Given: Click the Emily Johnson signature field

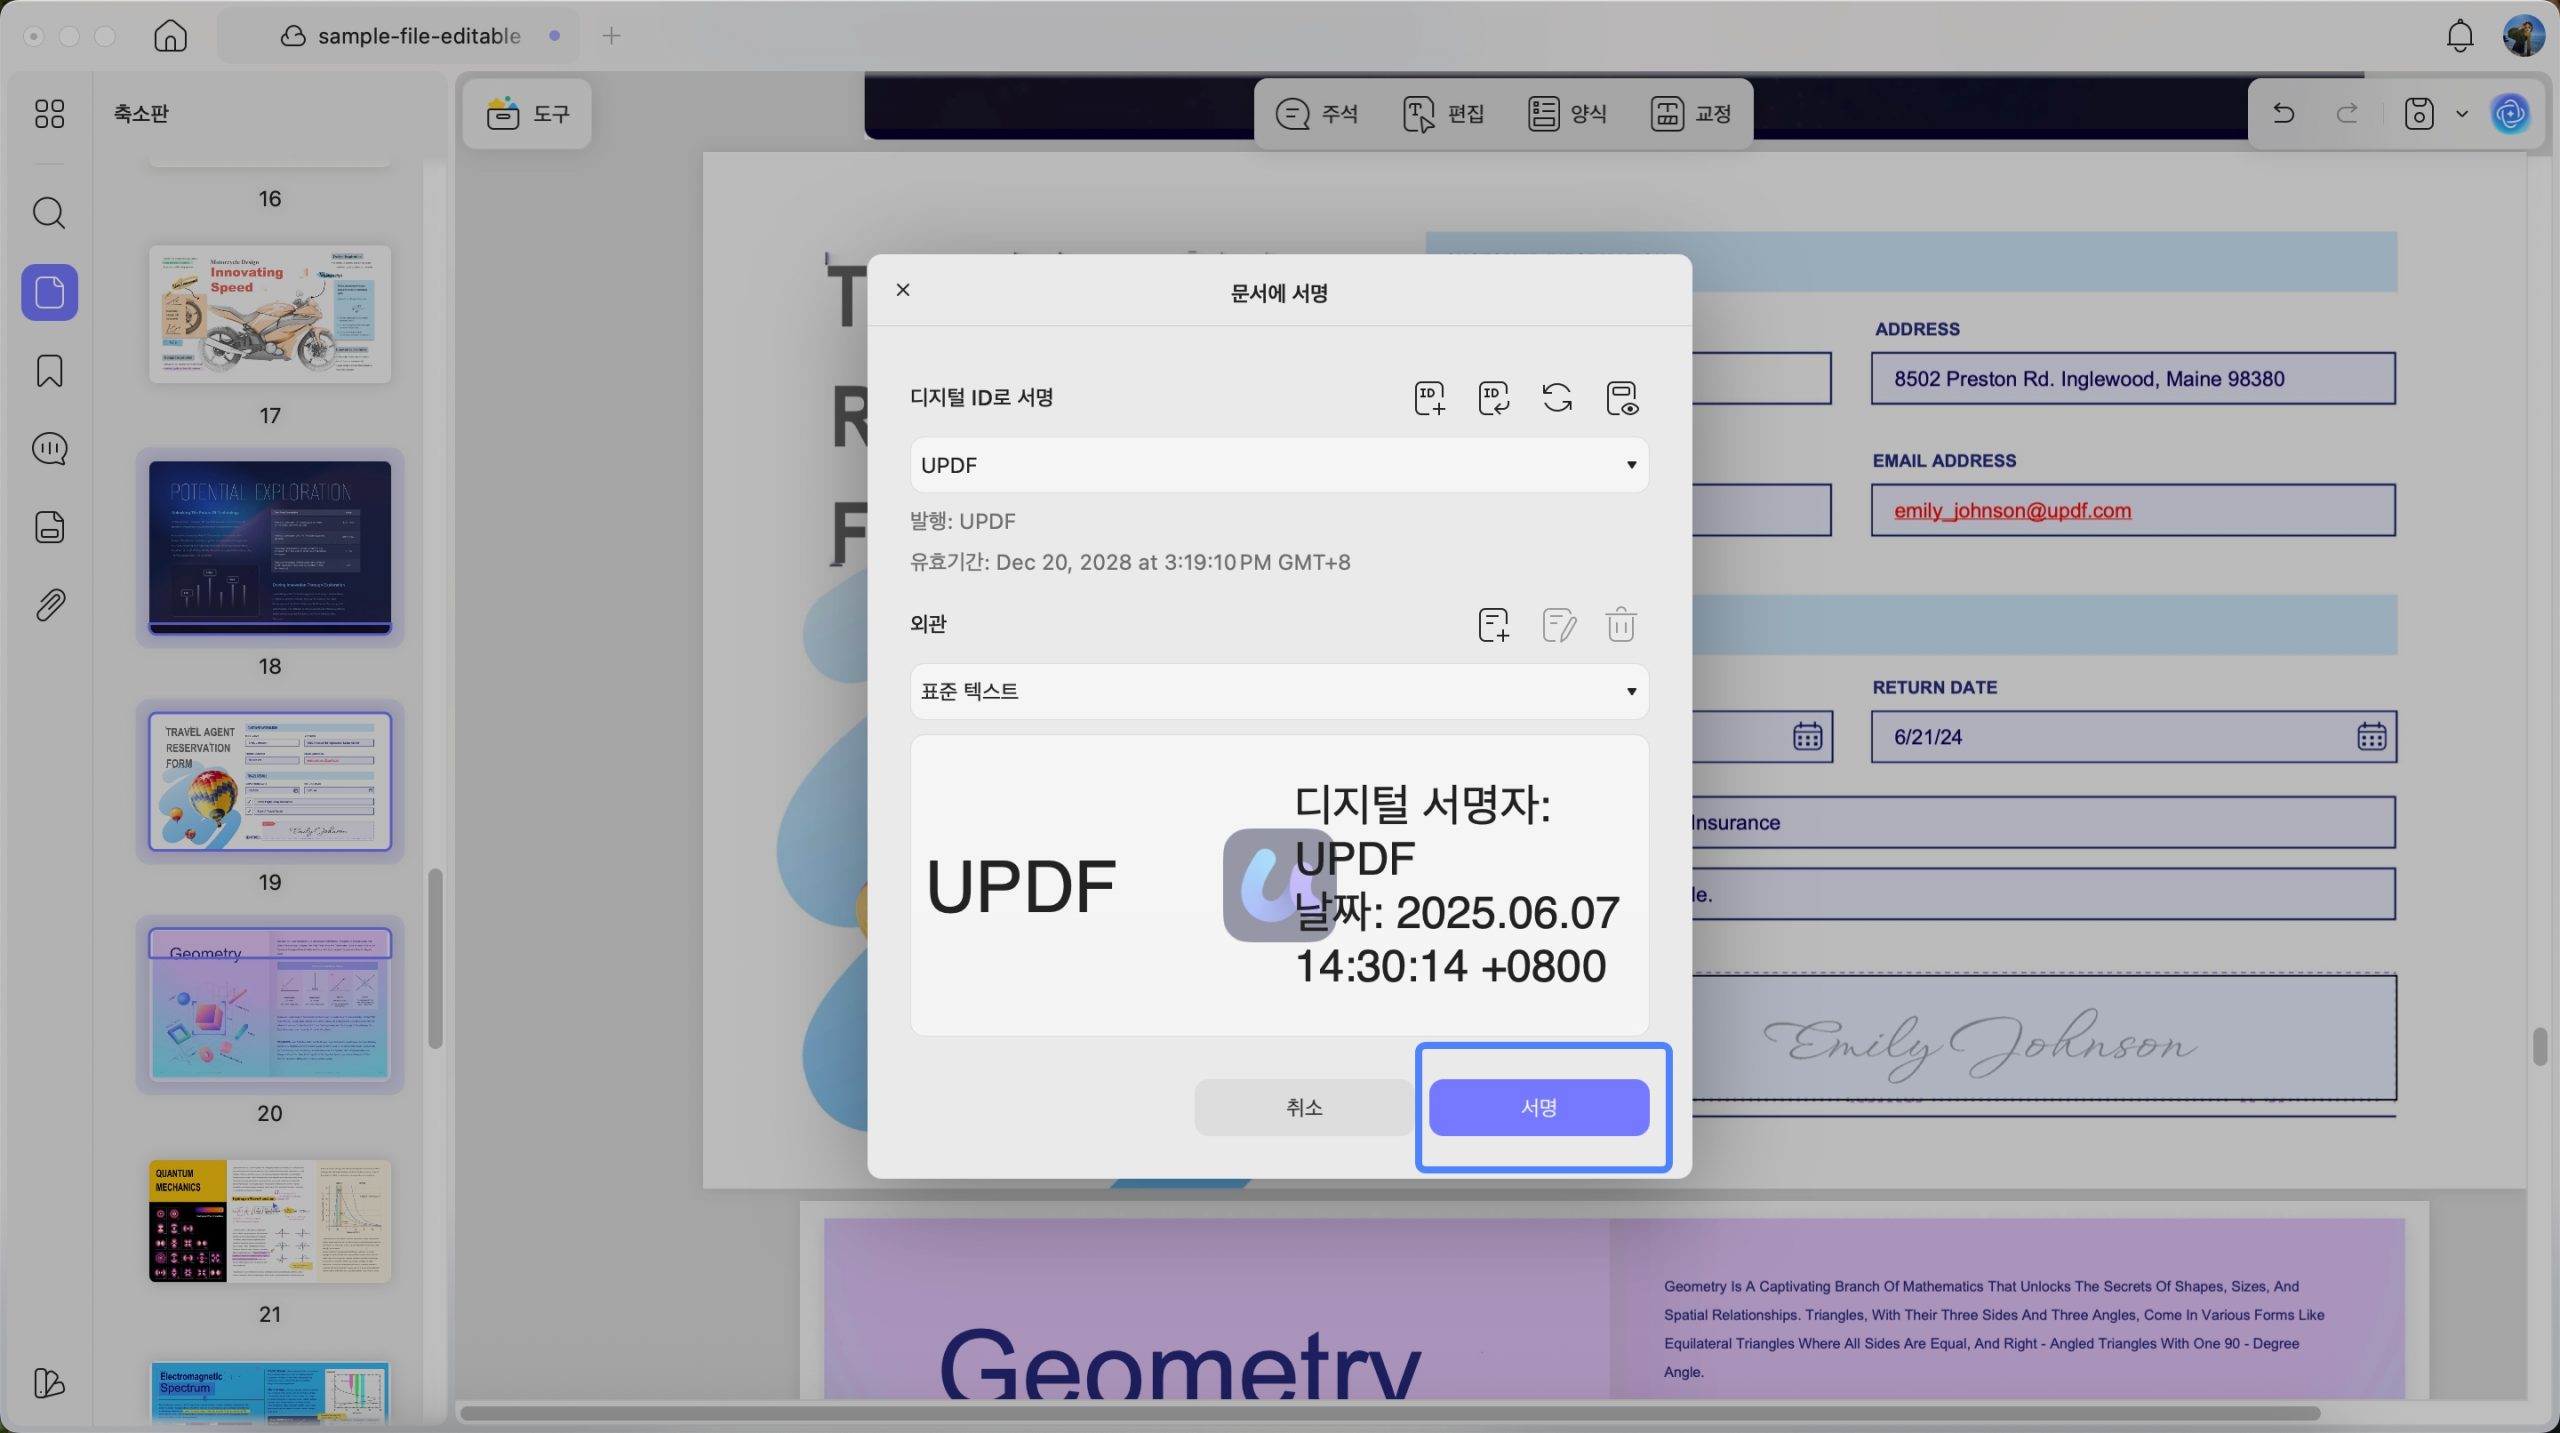Looking at the screenshot, I should [2044, 1037].
